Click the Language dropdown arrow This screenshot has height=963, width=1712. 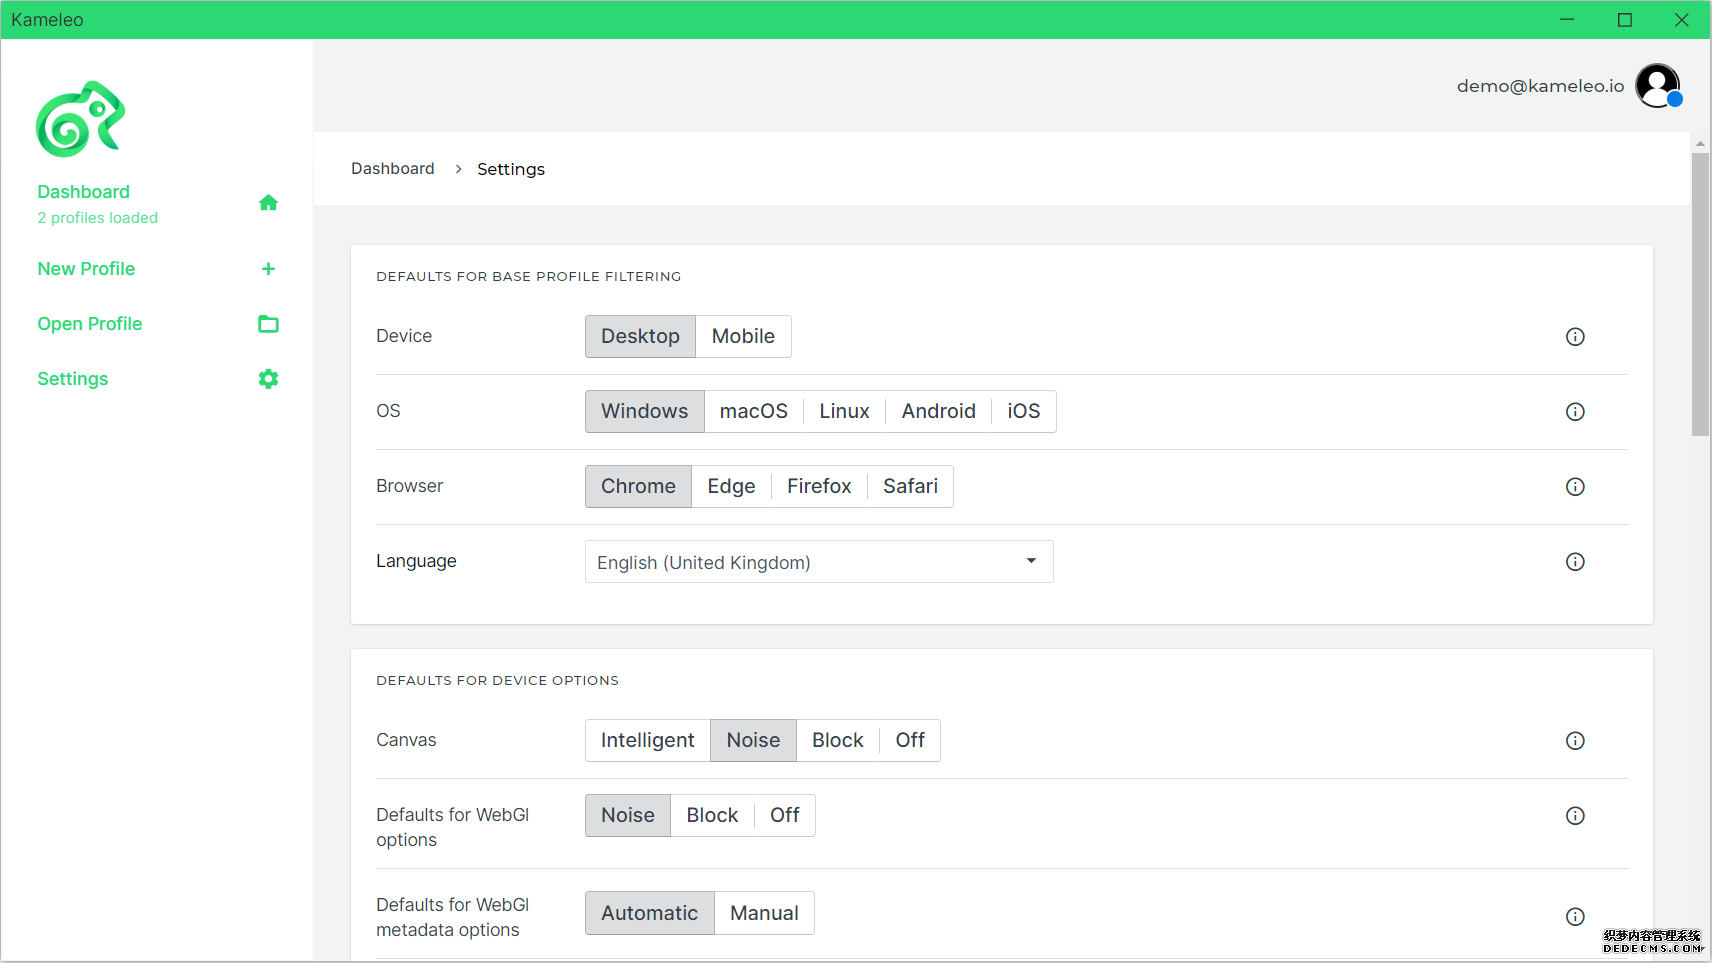pos(1031,562)
